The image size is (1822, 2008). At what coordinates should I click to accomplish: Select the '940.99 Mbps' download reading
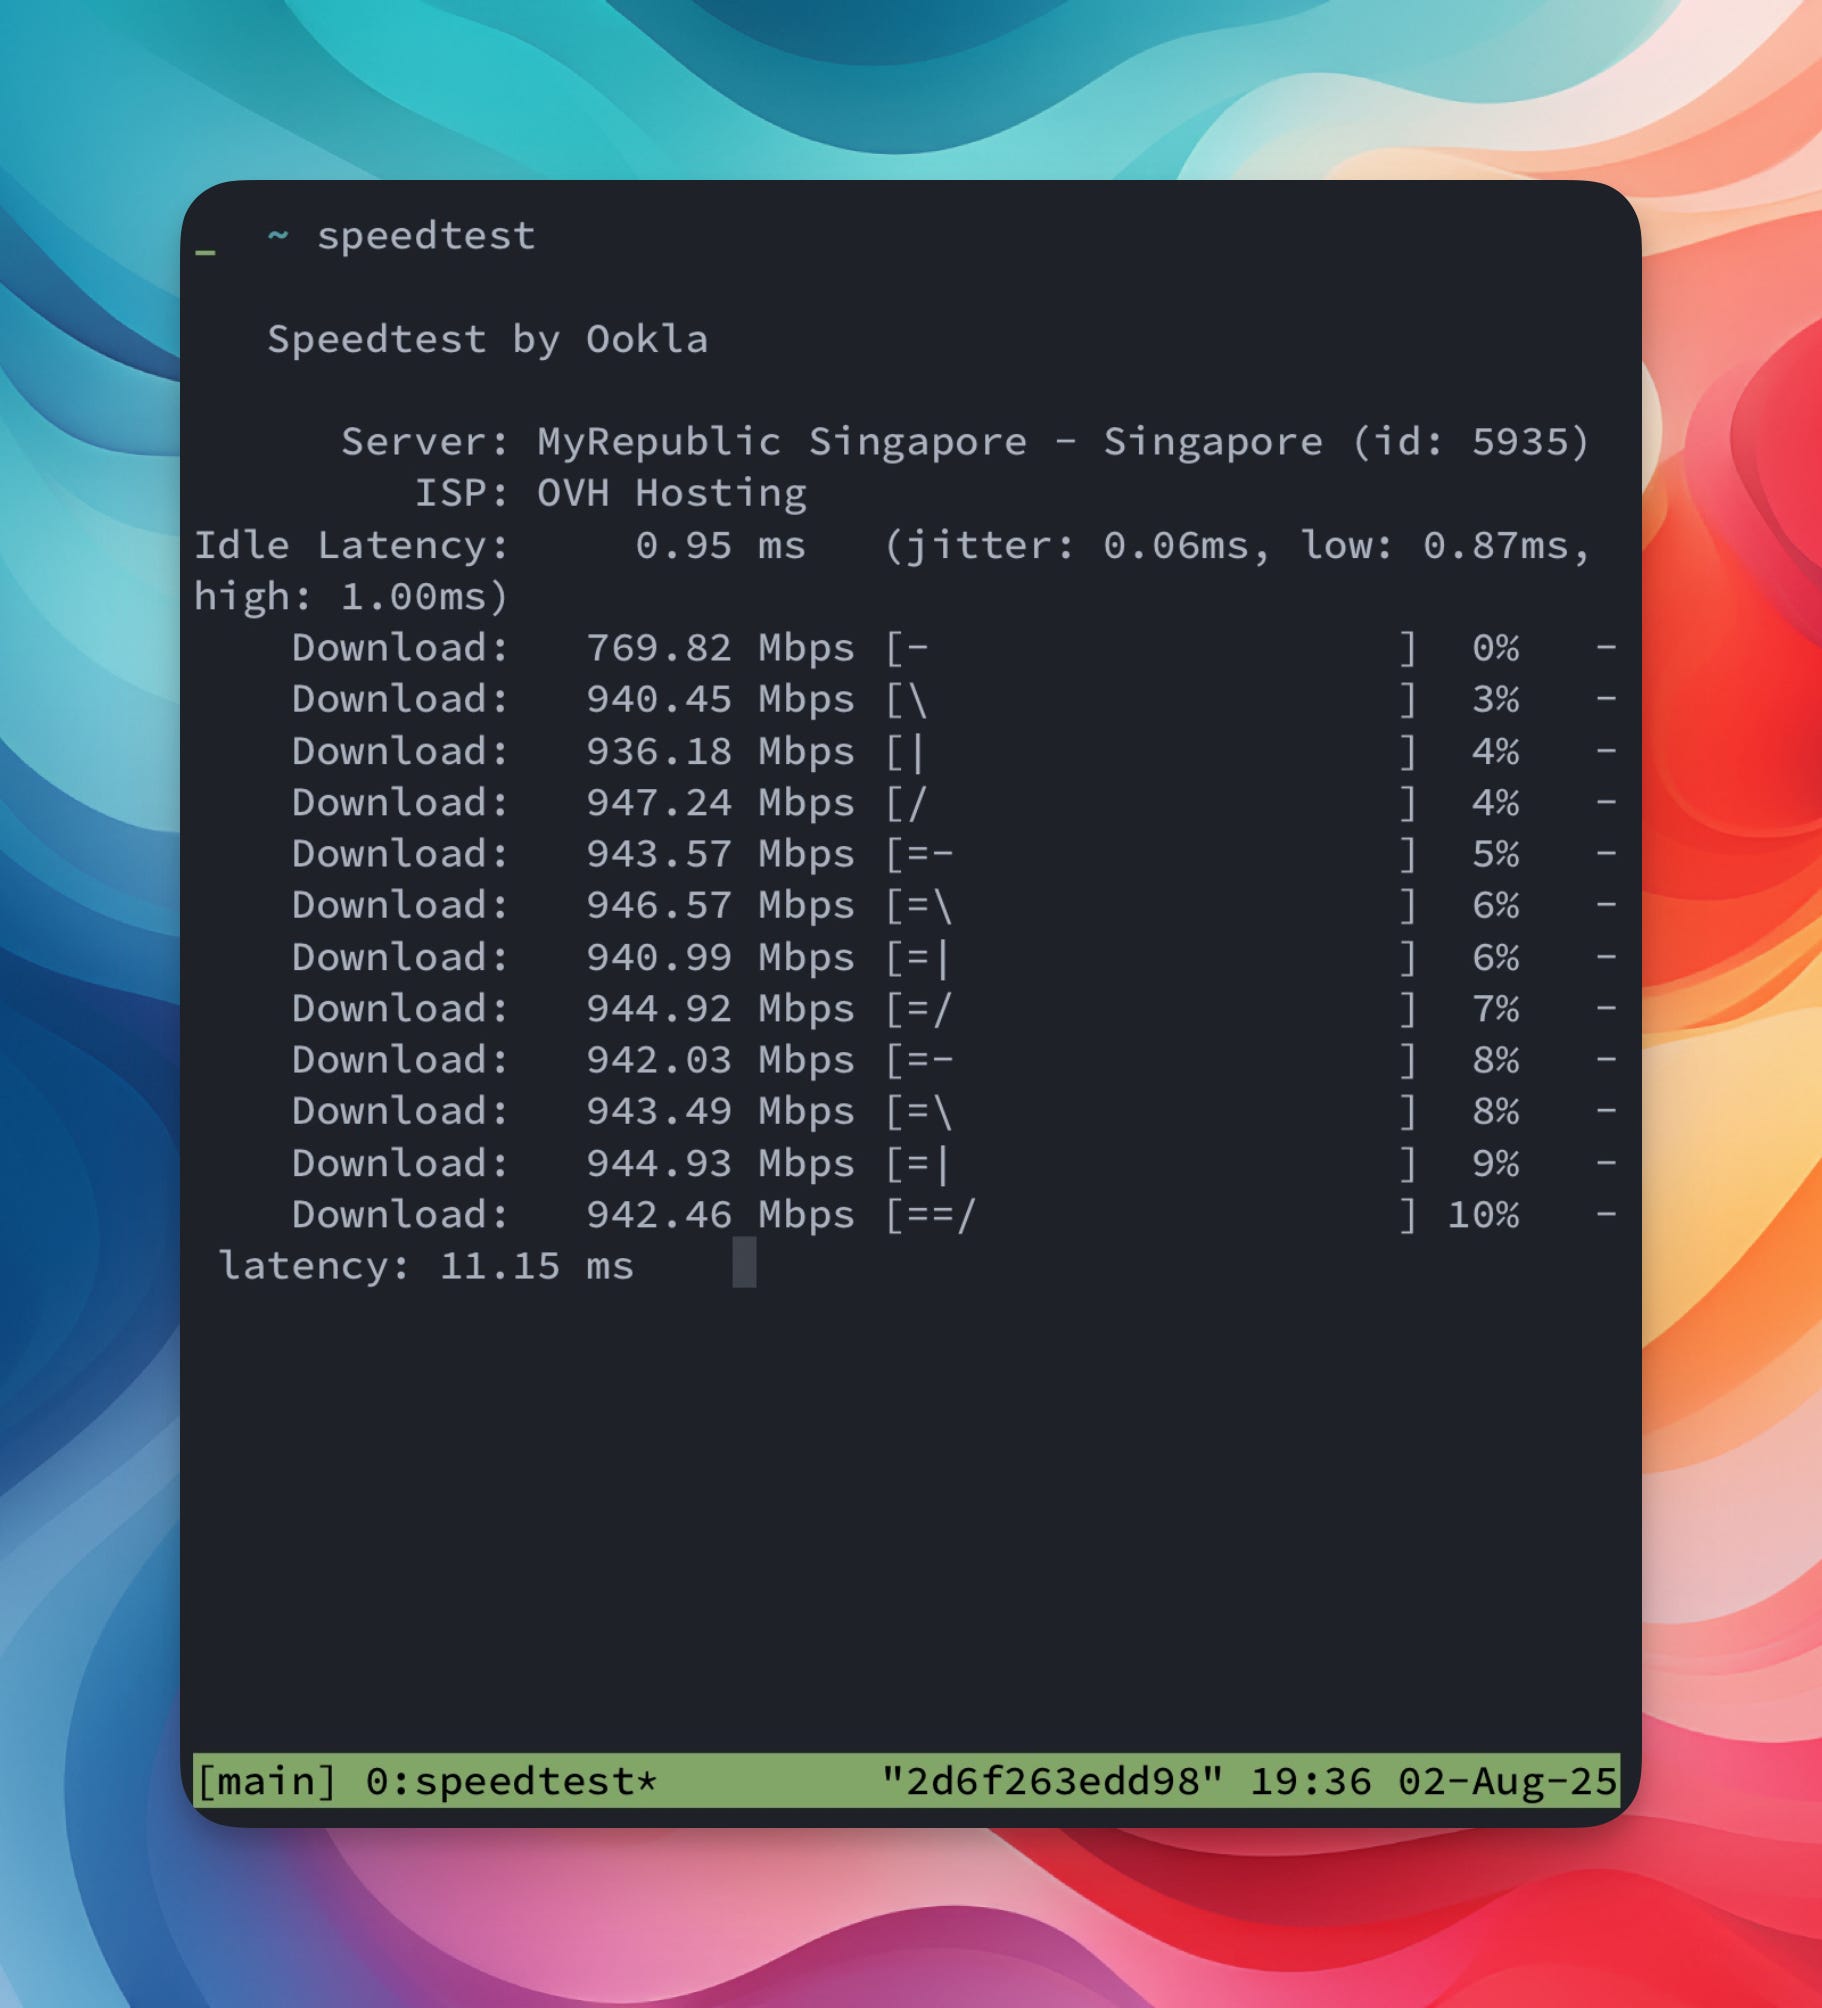click(x=720, y=958)
